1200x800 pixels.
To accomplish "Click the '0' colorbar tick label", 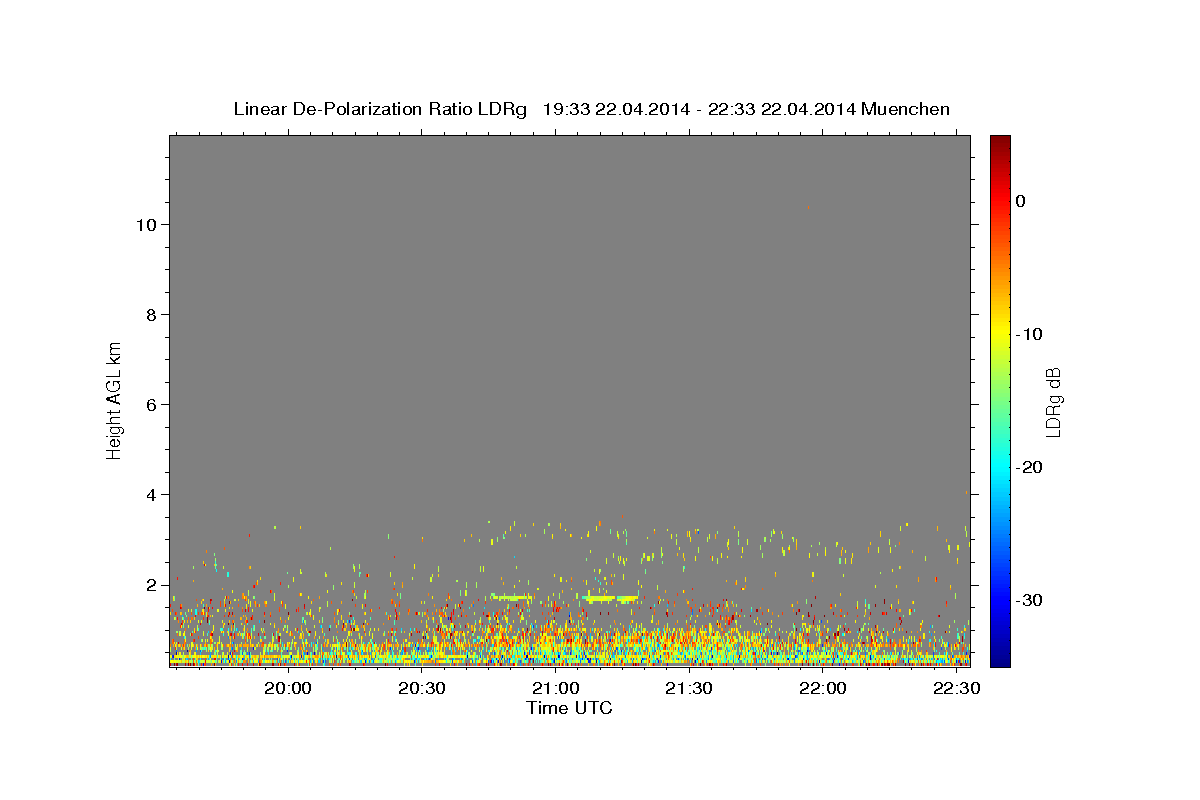I will (x=1020, y=201).
